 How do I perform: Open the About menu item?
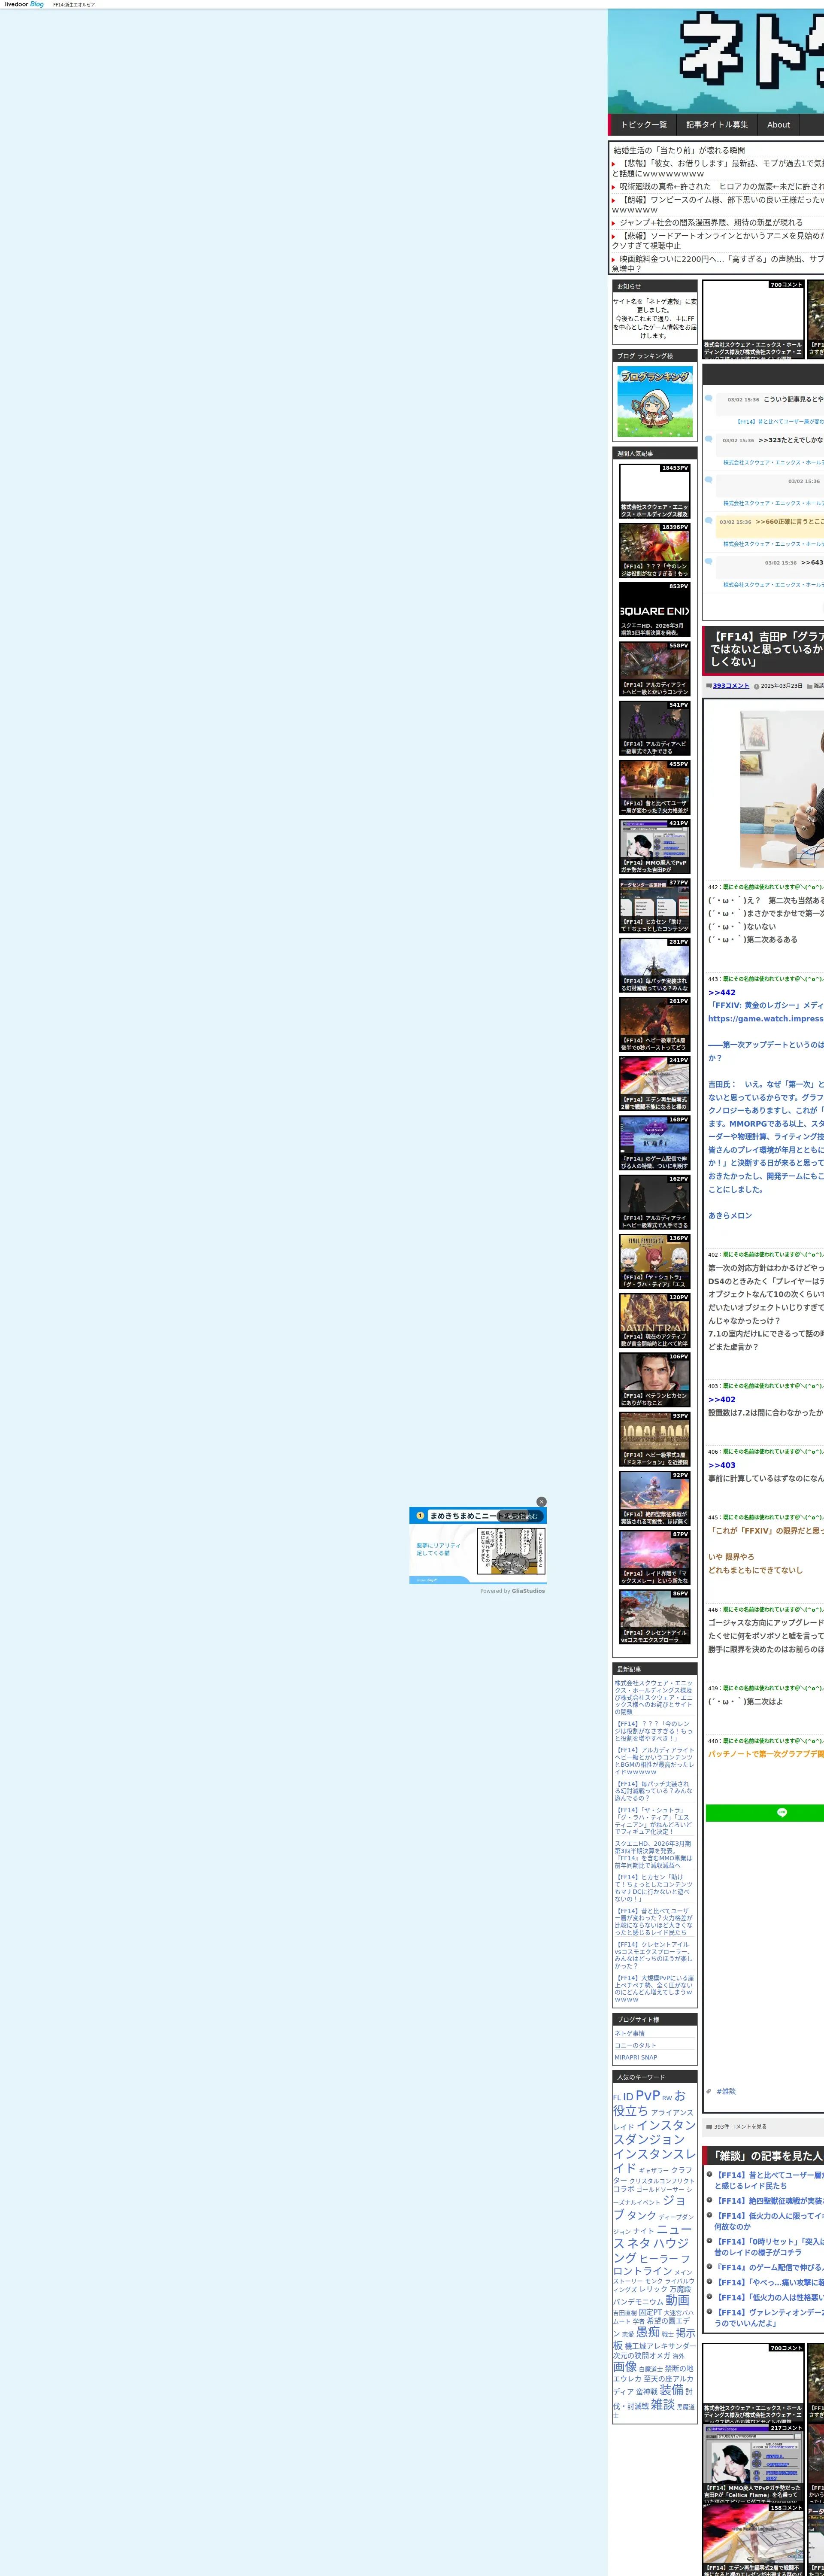[778, 125]
